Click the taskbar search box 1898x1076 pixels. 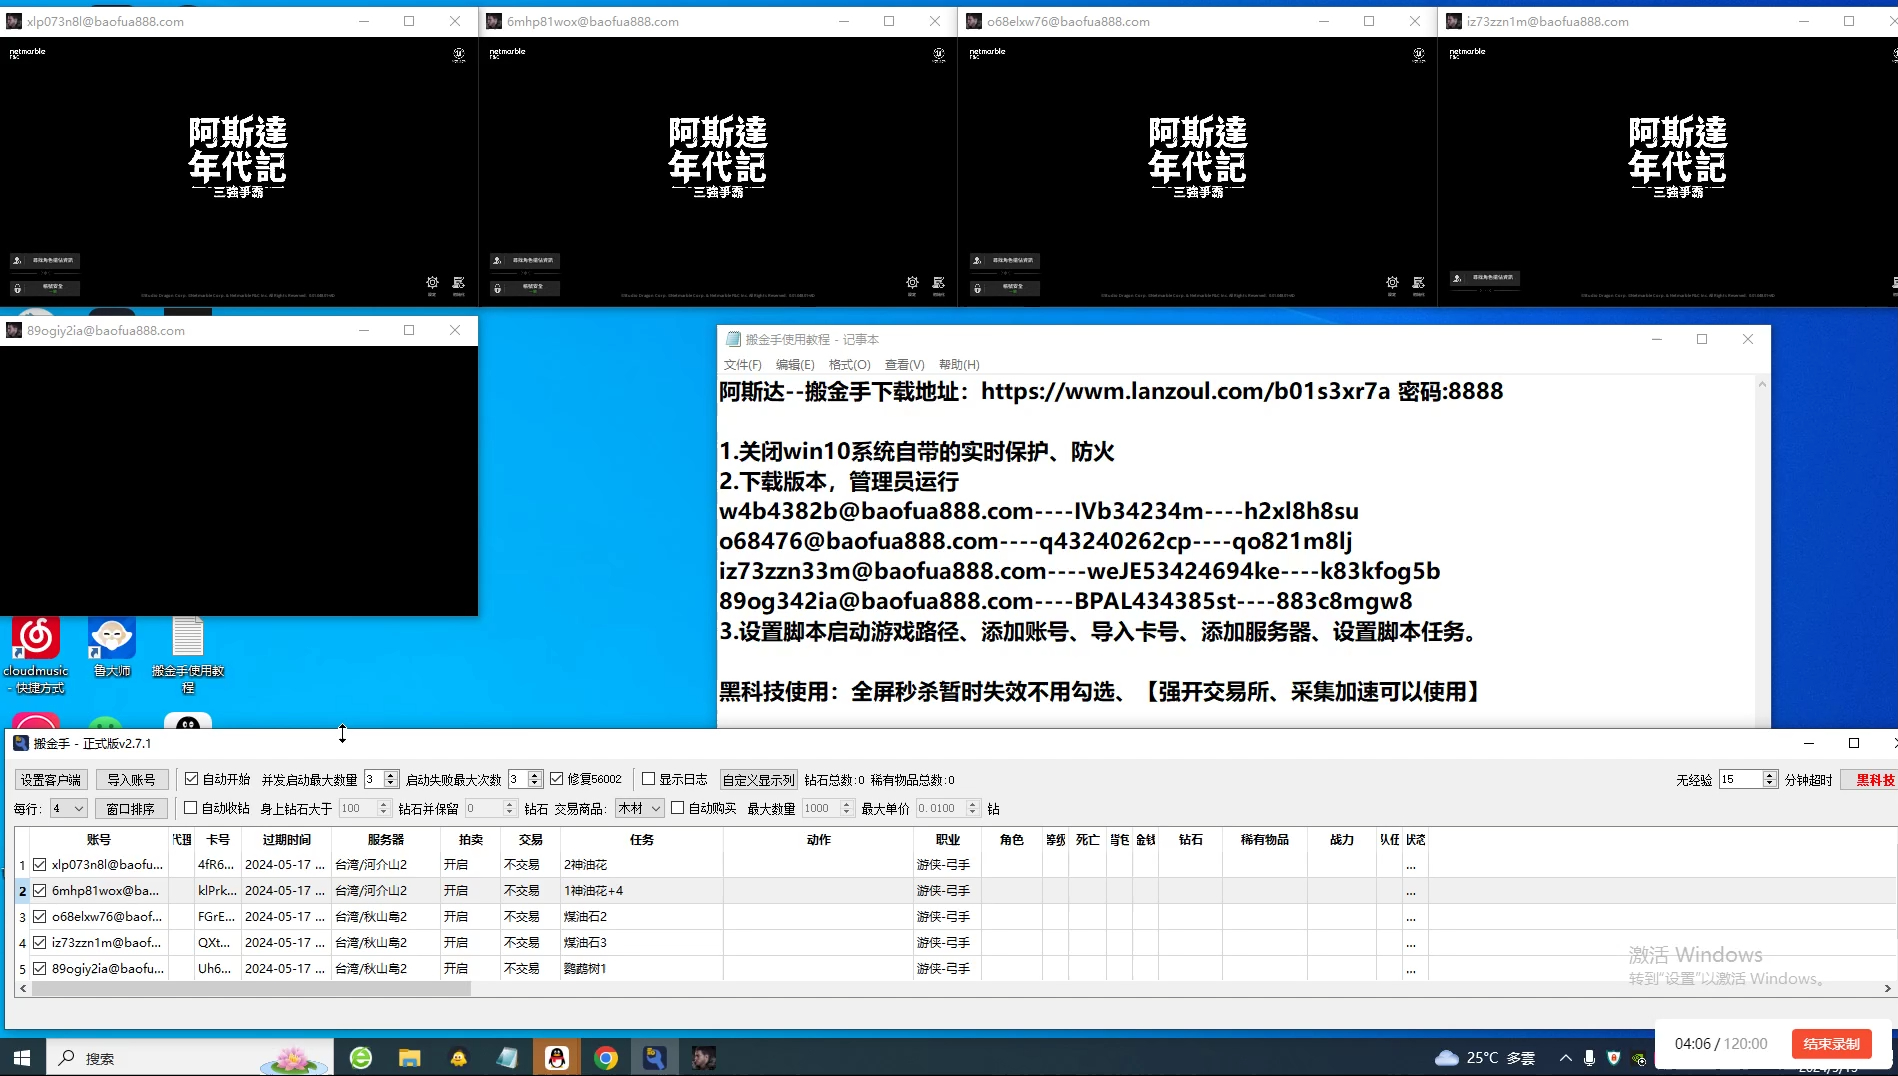point(190,1057)
